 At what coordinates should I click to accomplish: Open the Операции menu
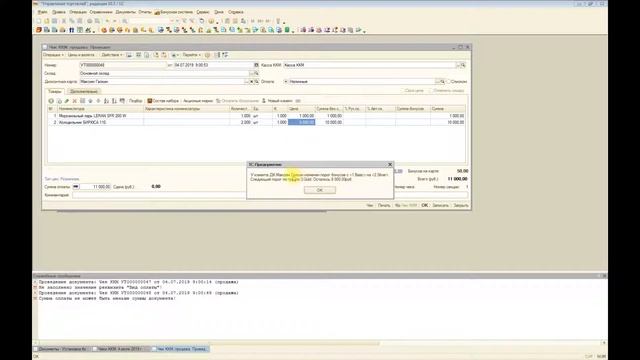point(78,12)
